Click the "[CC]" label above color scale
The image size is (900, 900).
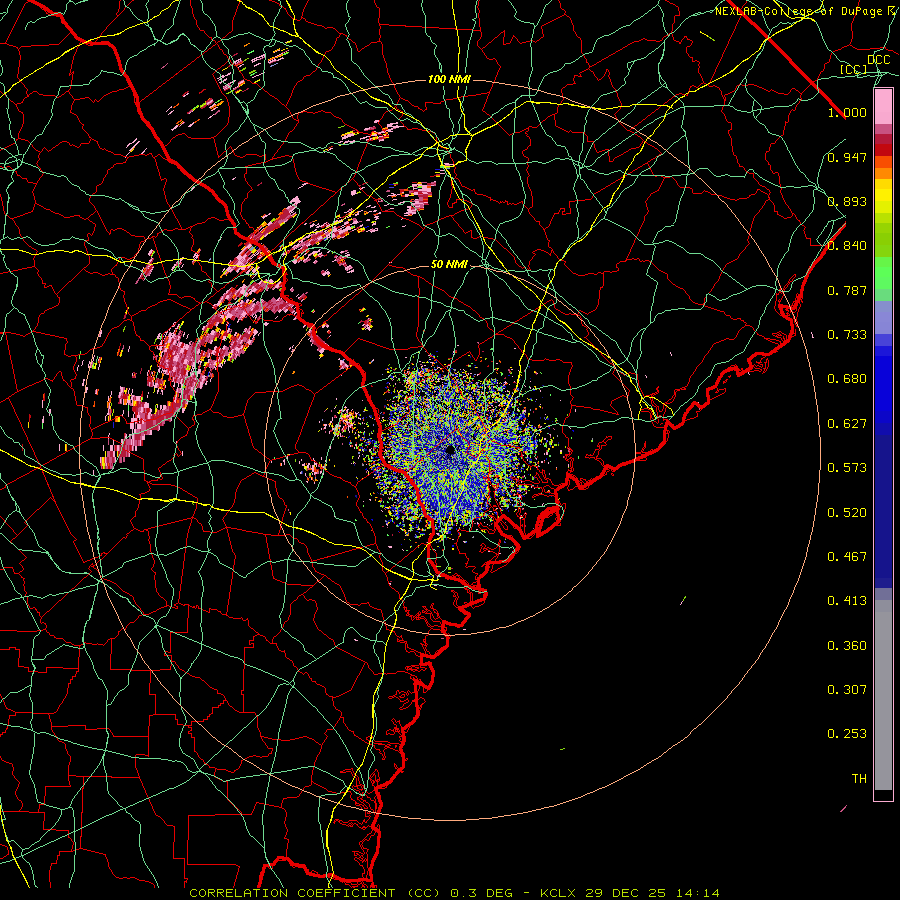point(854,69)
